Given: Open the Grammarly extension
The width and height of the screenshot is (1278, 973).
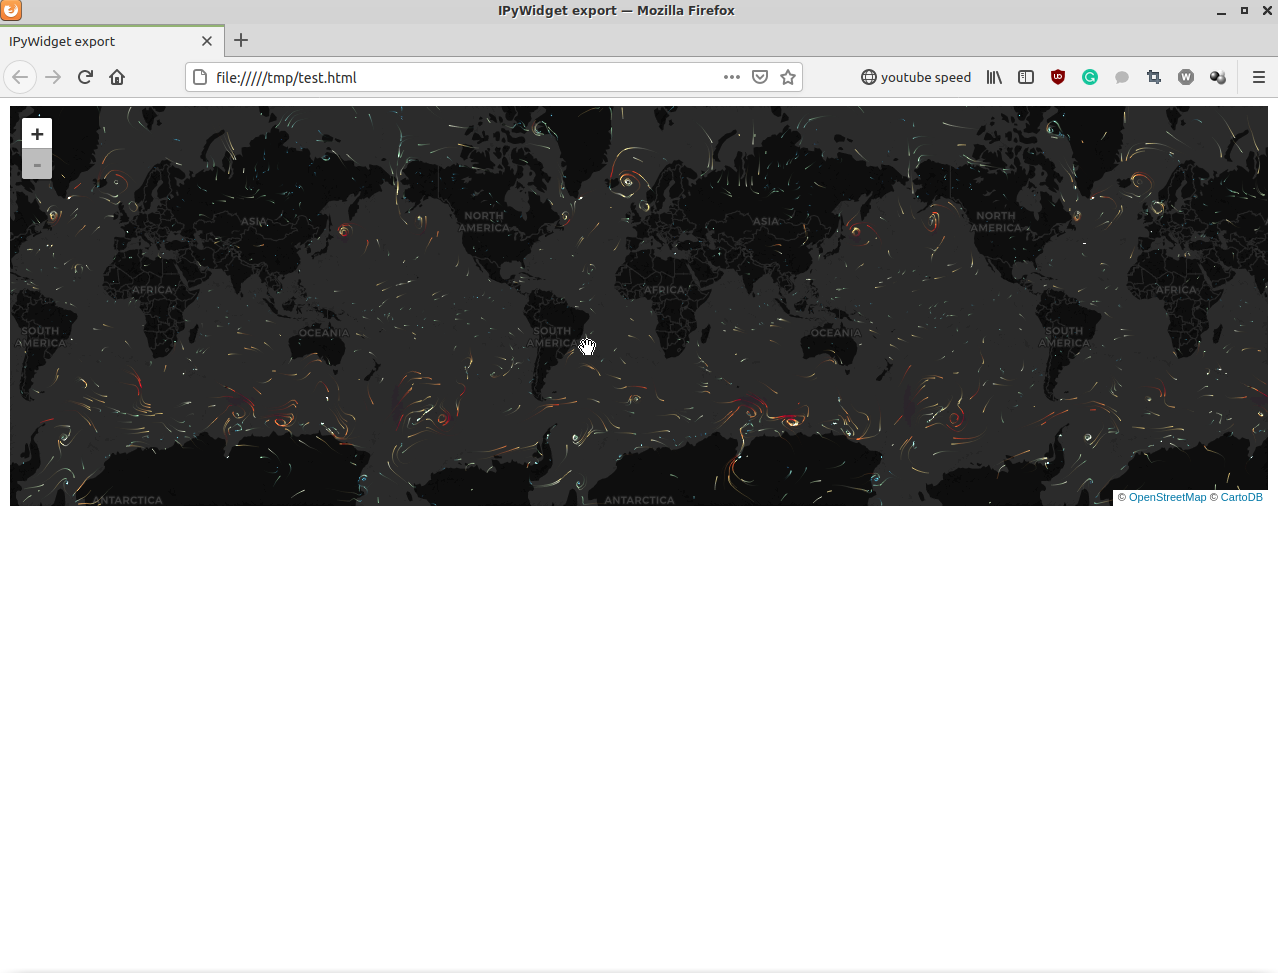Looking at the screenshot, I should (x=1090, y=77).
